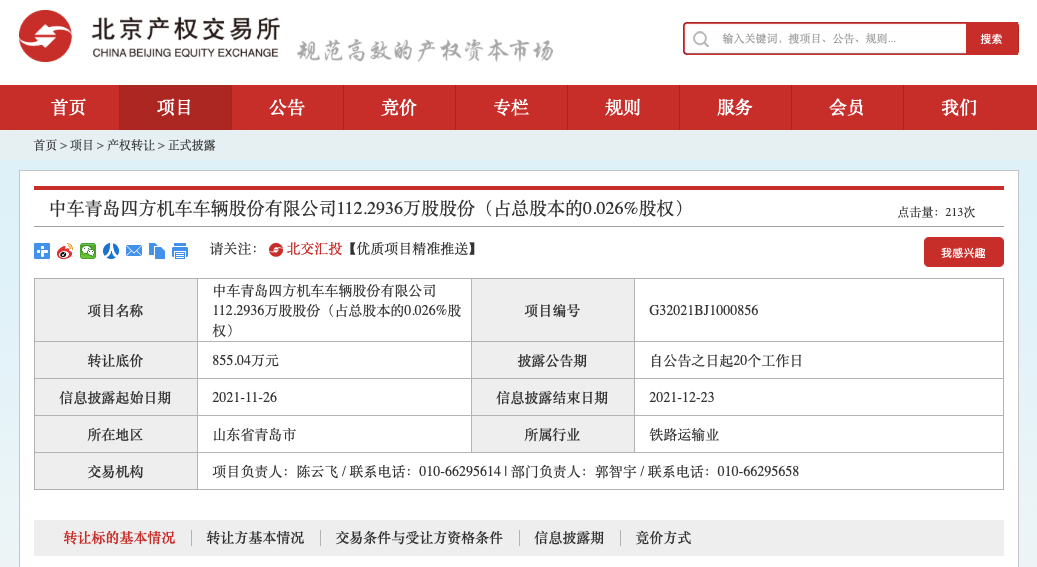1037x567 pixels.
Task: Share the page to Sina Weibo
Action: 65,251
